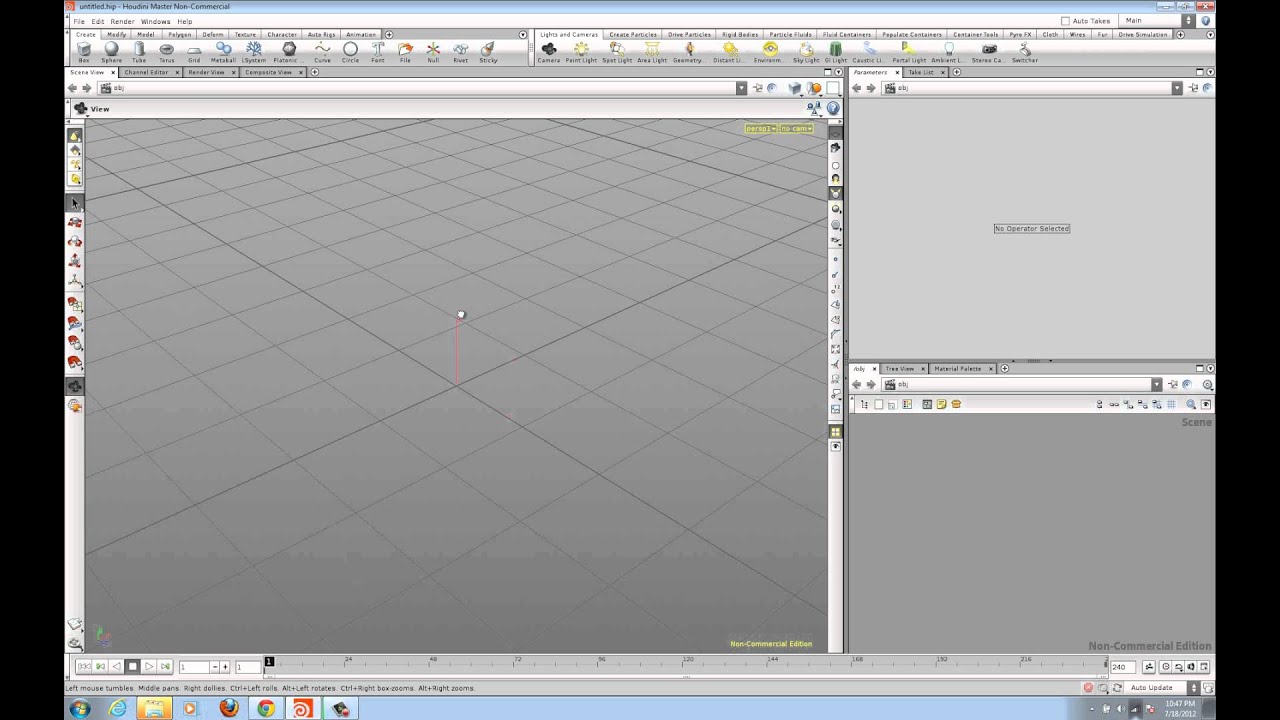Add a Tube primitive

[x=139, y=52]
